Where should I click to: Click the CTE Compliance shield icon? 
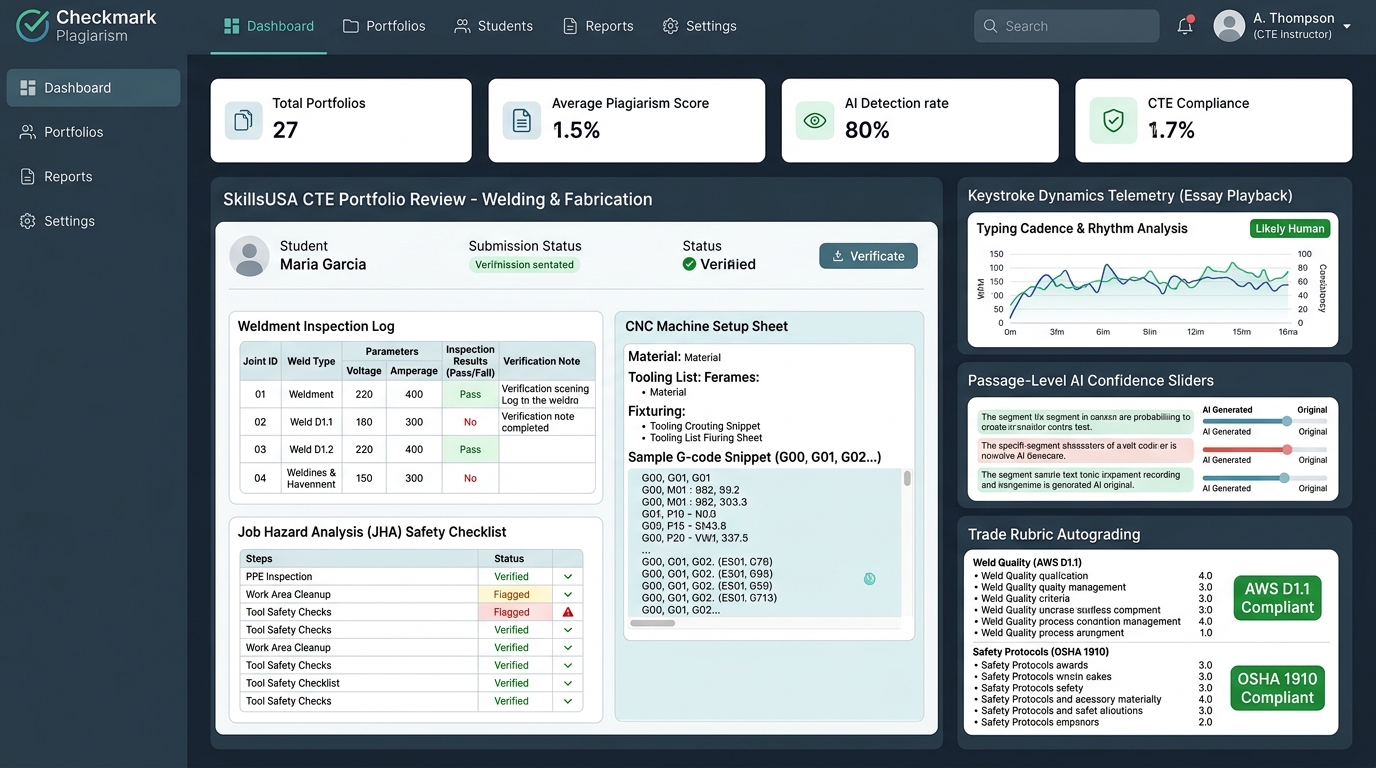tap(1112, 121)
